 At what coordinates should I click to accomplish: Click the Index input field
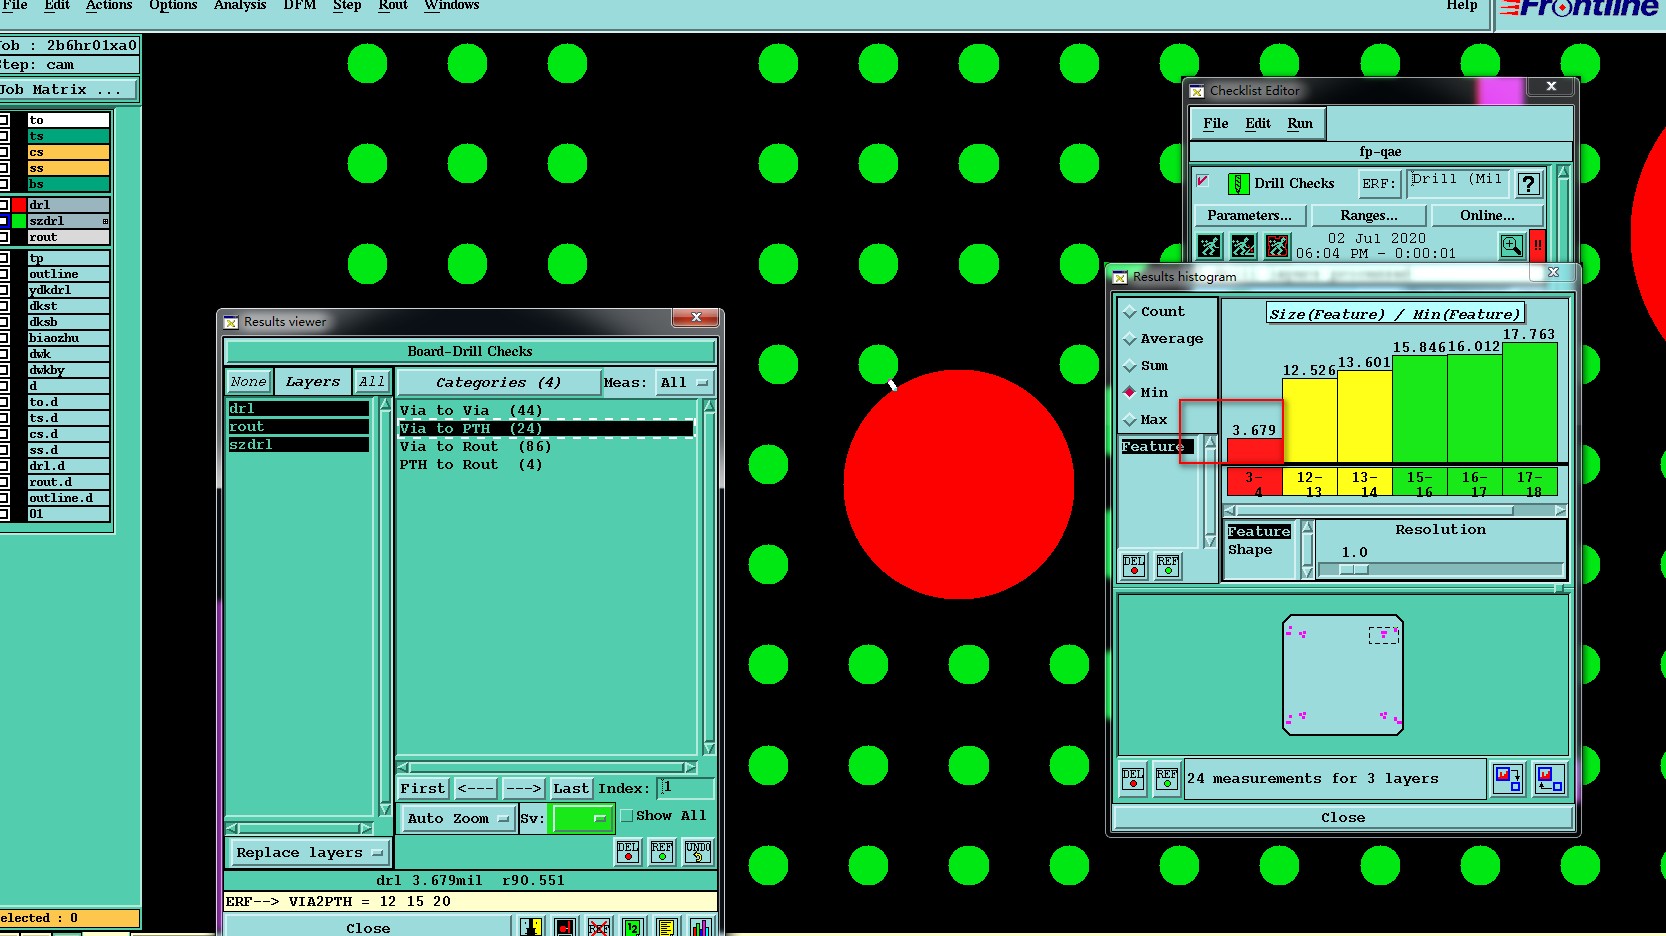[684, 788]
